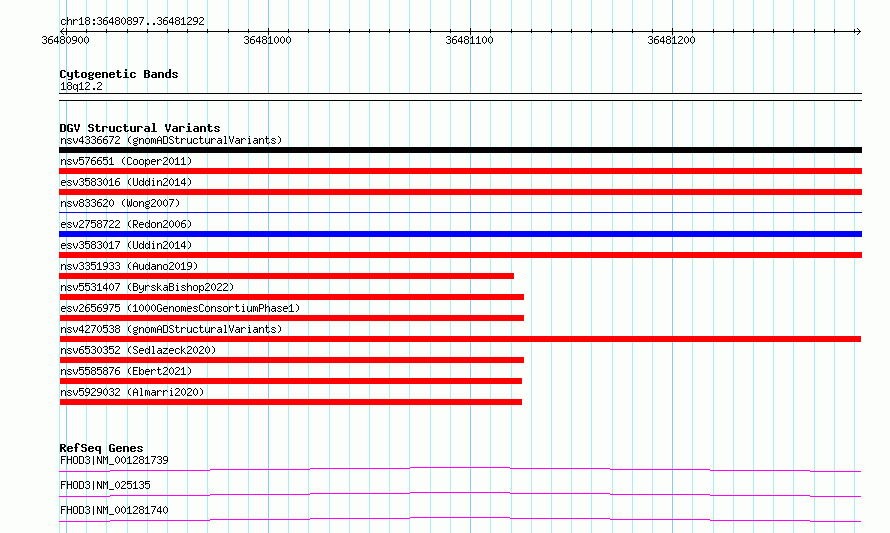Select variant label nsv3351933 (Audano2019)
The width and height of the screenshot is (890, 533).
(129, 266)
